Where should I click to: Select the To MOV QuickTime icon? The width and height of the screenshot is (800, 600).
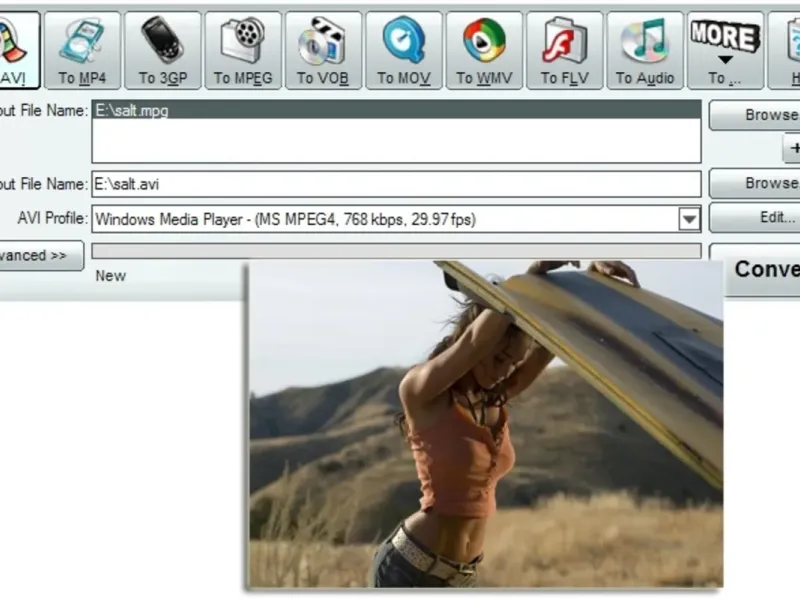[x=404, y=50]
